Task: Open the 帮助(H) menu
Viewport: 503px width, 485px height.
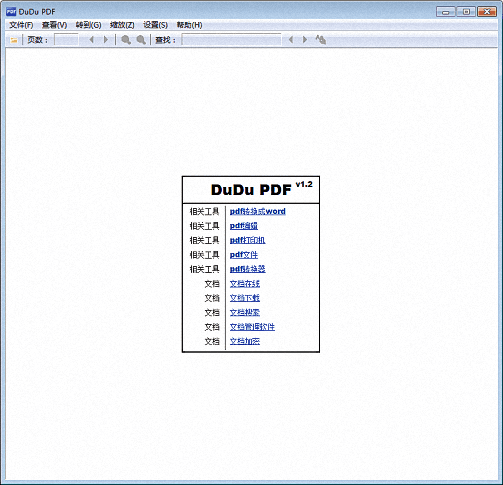Action: point(189,25)
